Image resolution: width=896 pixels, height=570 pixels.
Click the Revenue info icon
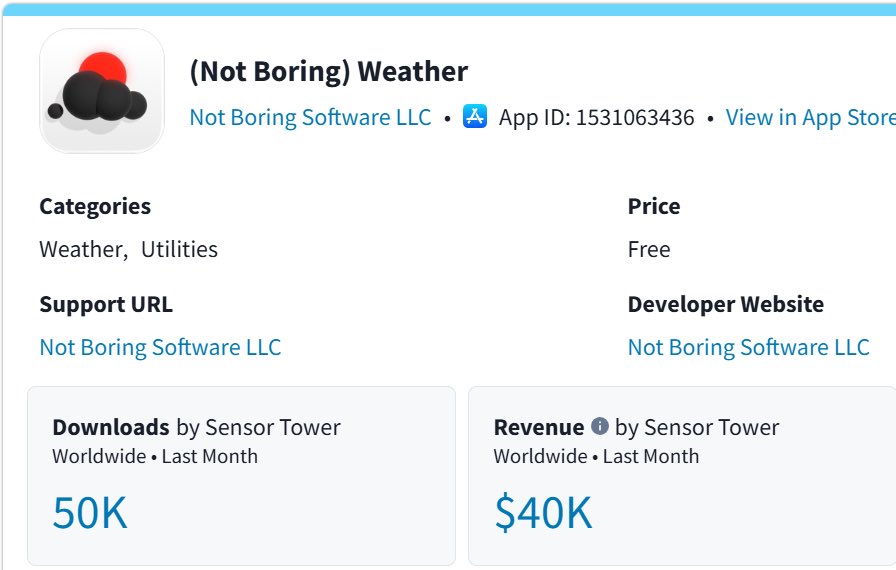(599, 426)
